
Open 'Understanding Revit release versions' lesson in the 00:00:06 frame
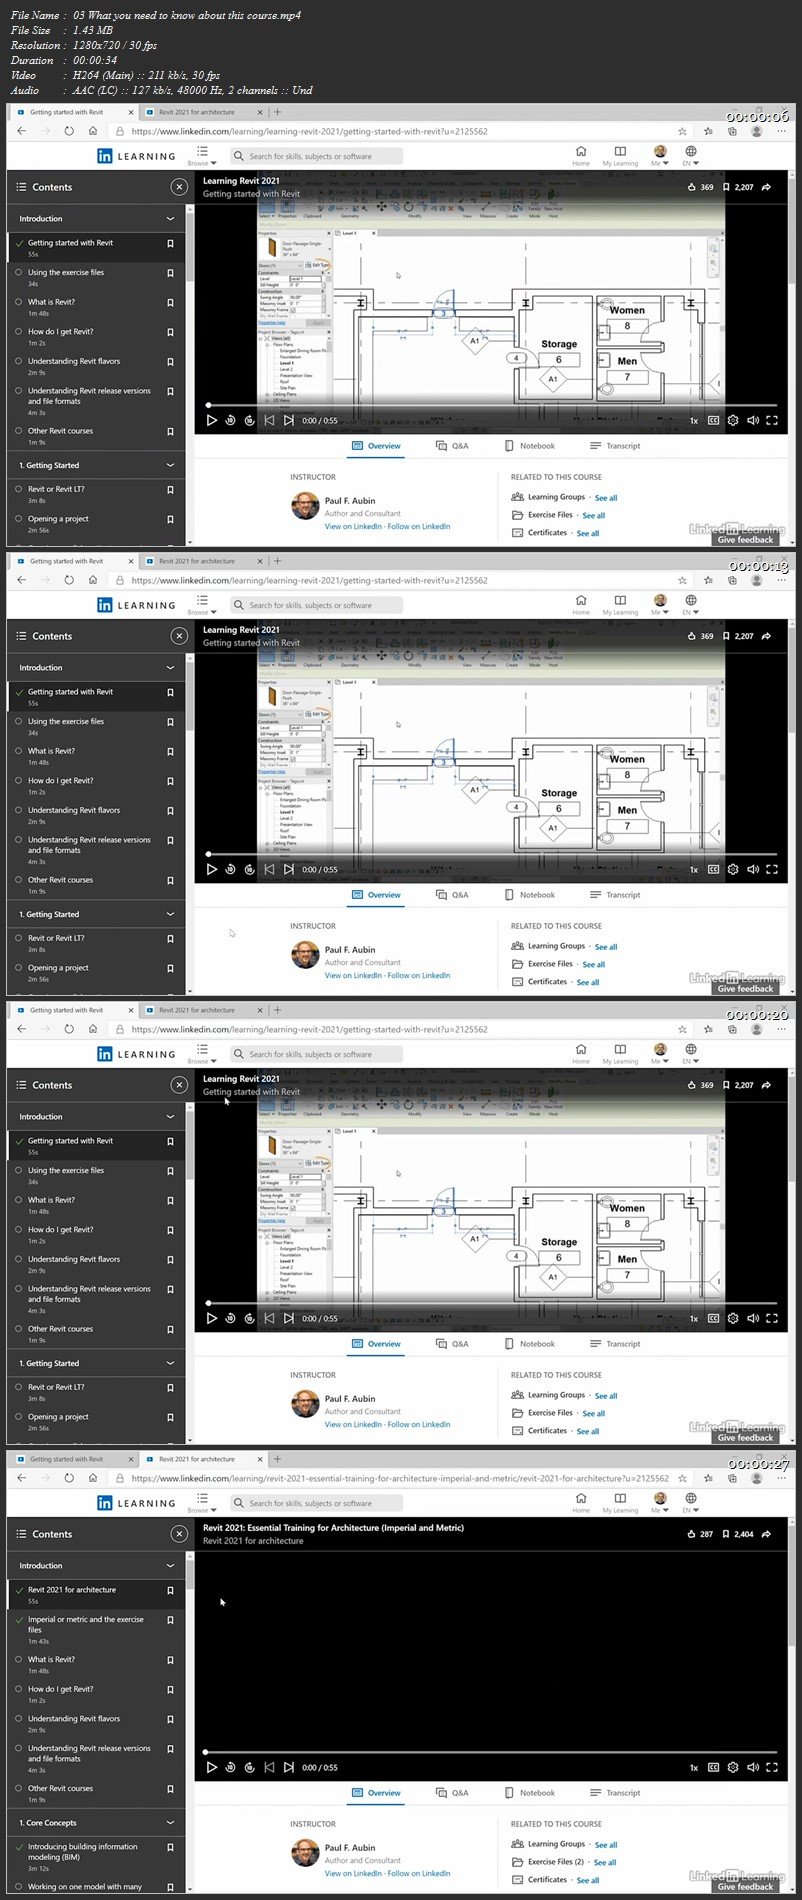[x=89, y=396]
